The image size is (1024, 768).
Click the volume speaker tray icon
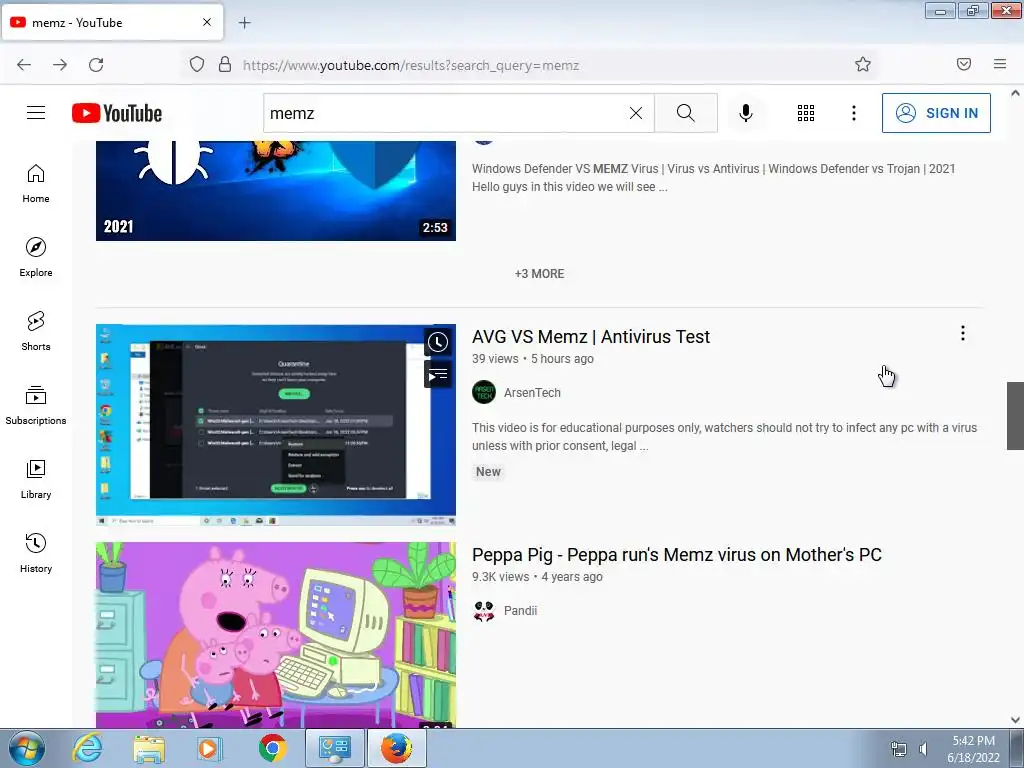(923, 749)
